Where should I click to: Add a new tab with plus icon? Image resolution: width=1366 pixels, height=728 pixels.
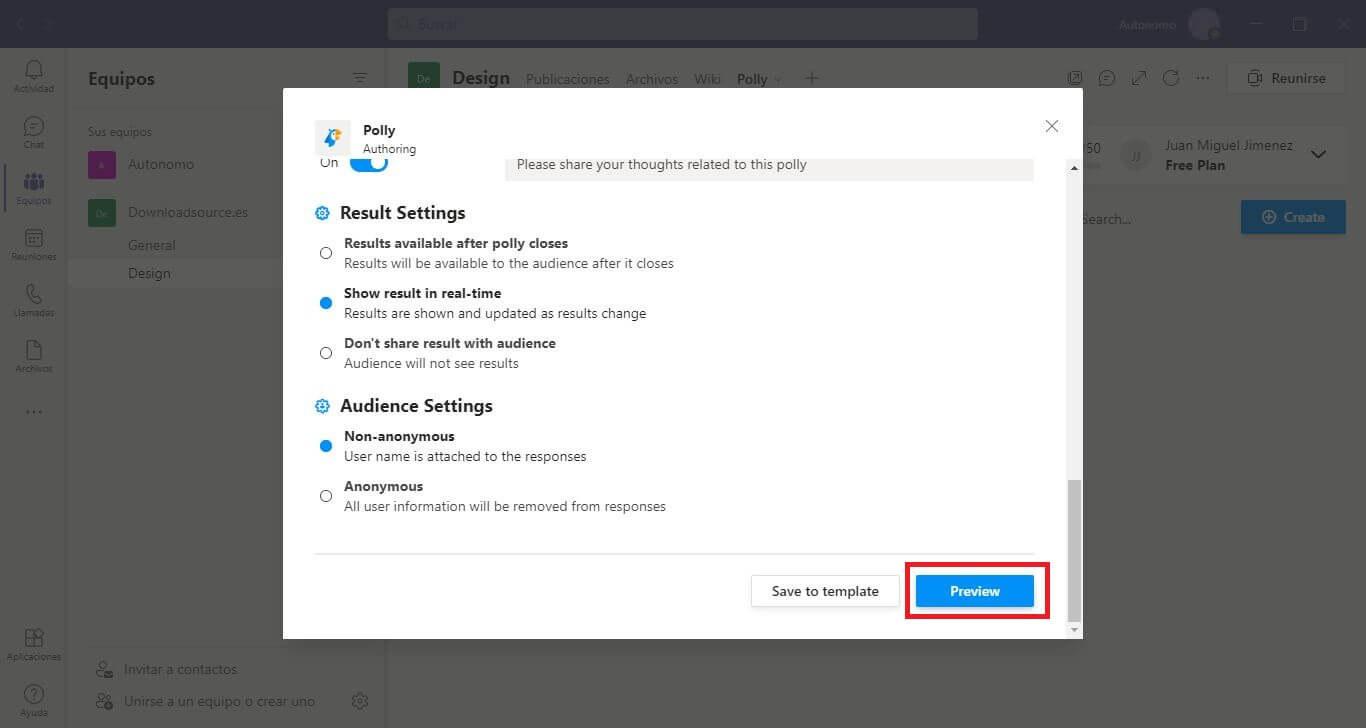coord(812,78)
